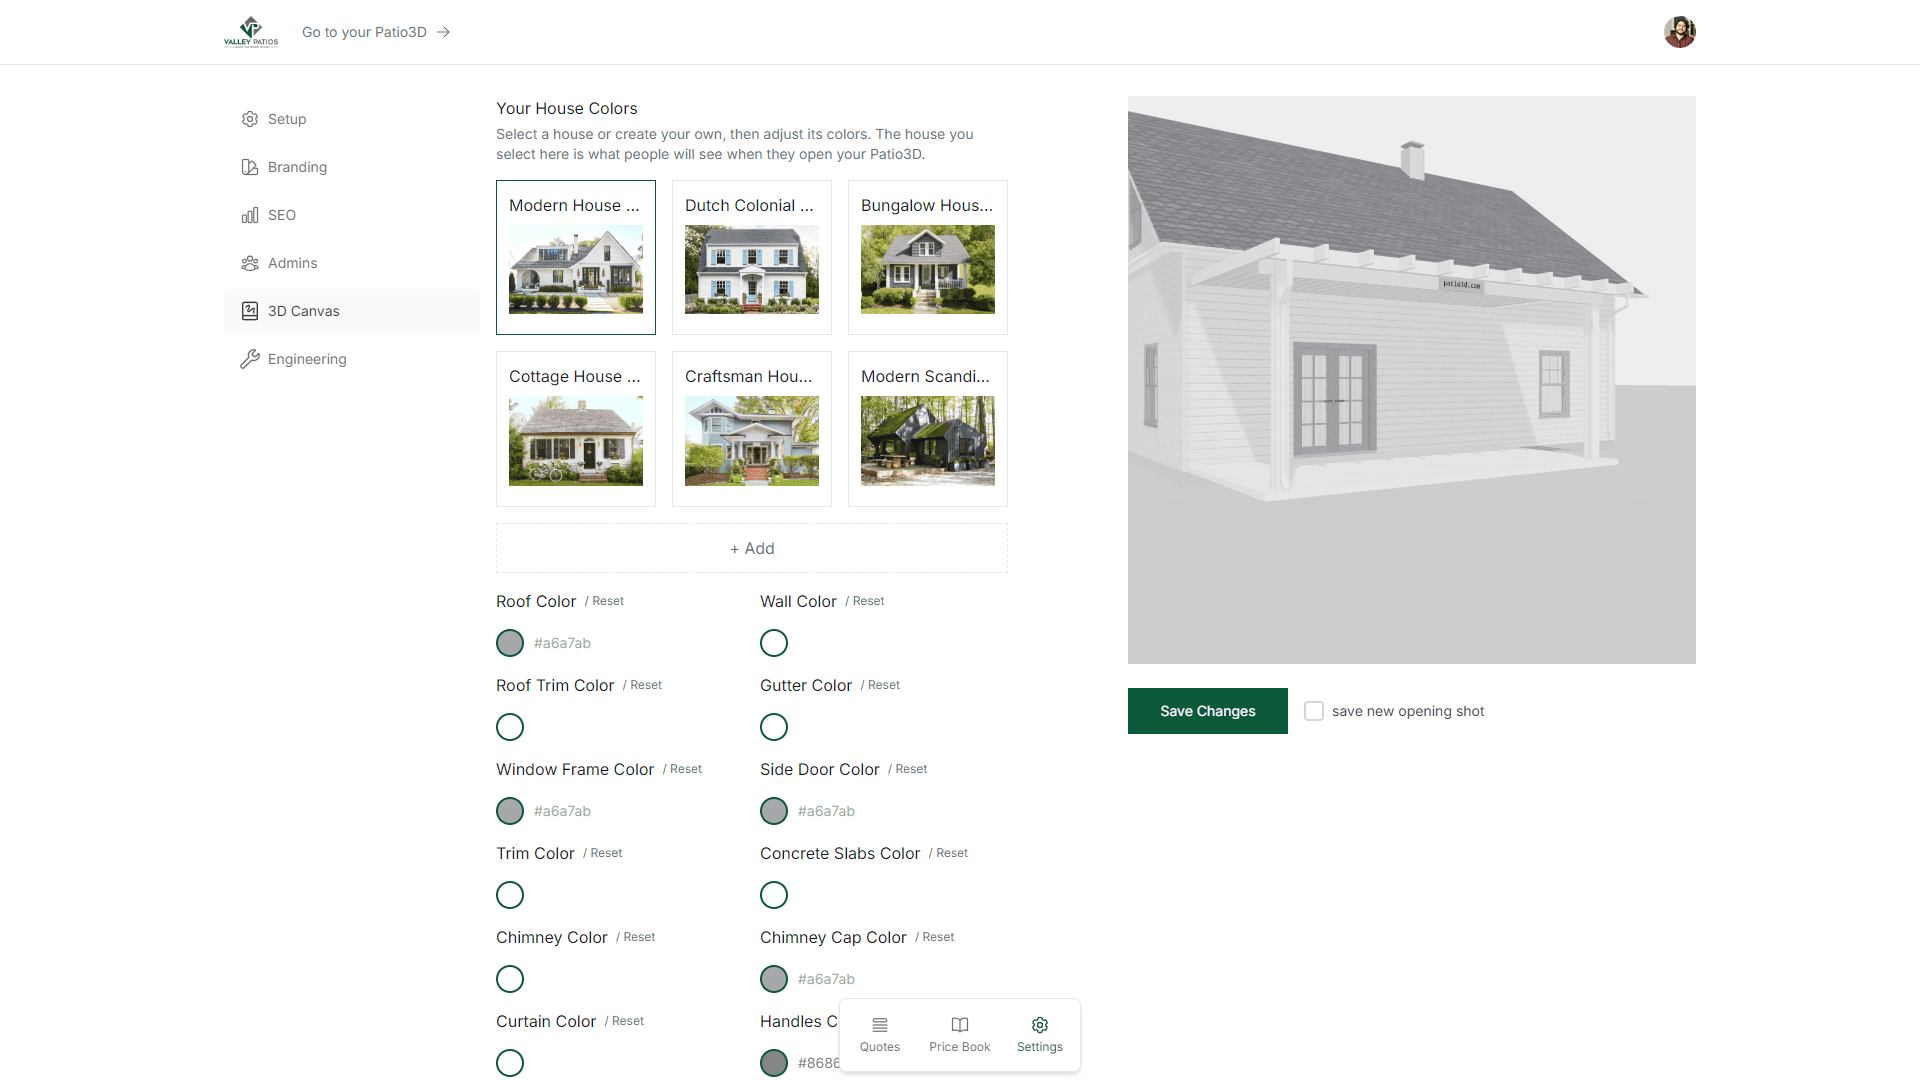This screenshot has height=1080, width=1920.
Task: Open the Roof Color swatch
Action: click(x=510, y=643)
